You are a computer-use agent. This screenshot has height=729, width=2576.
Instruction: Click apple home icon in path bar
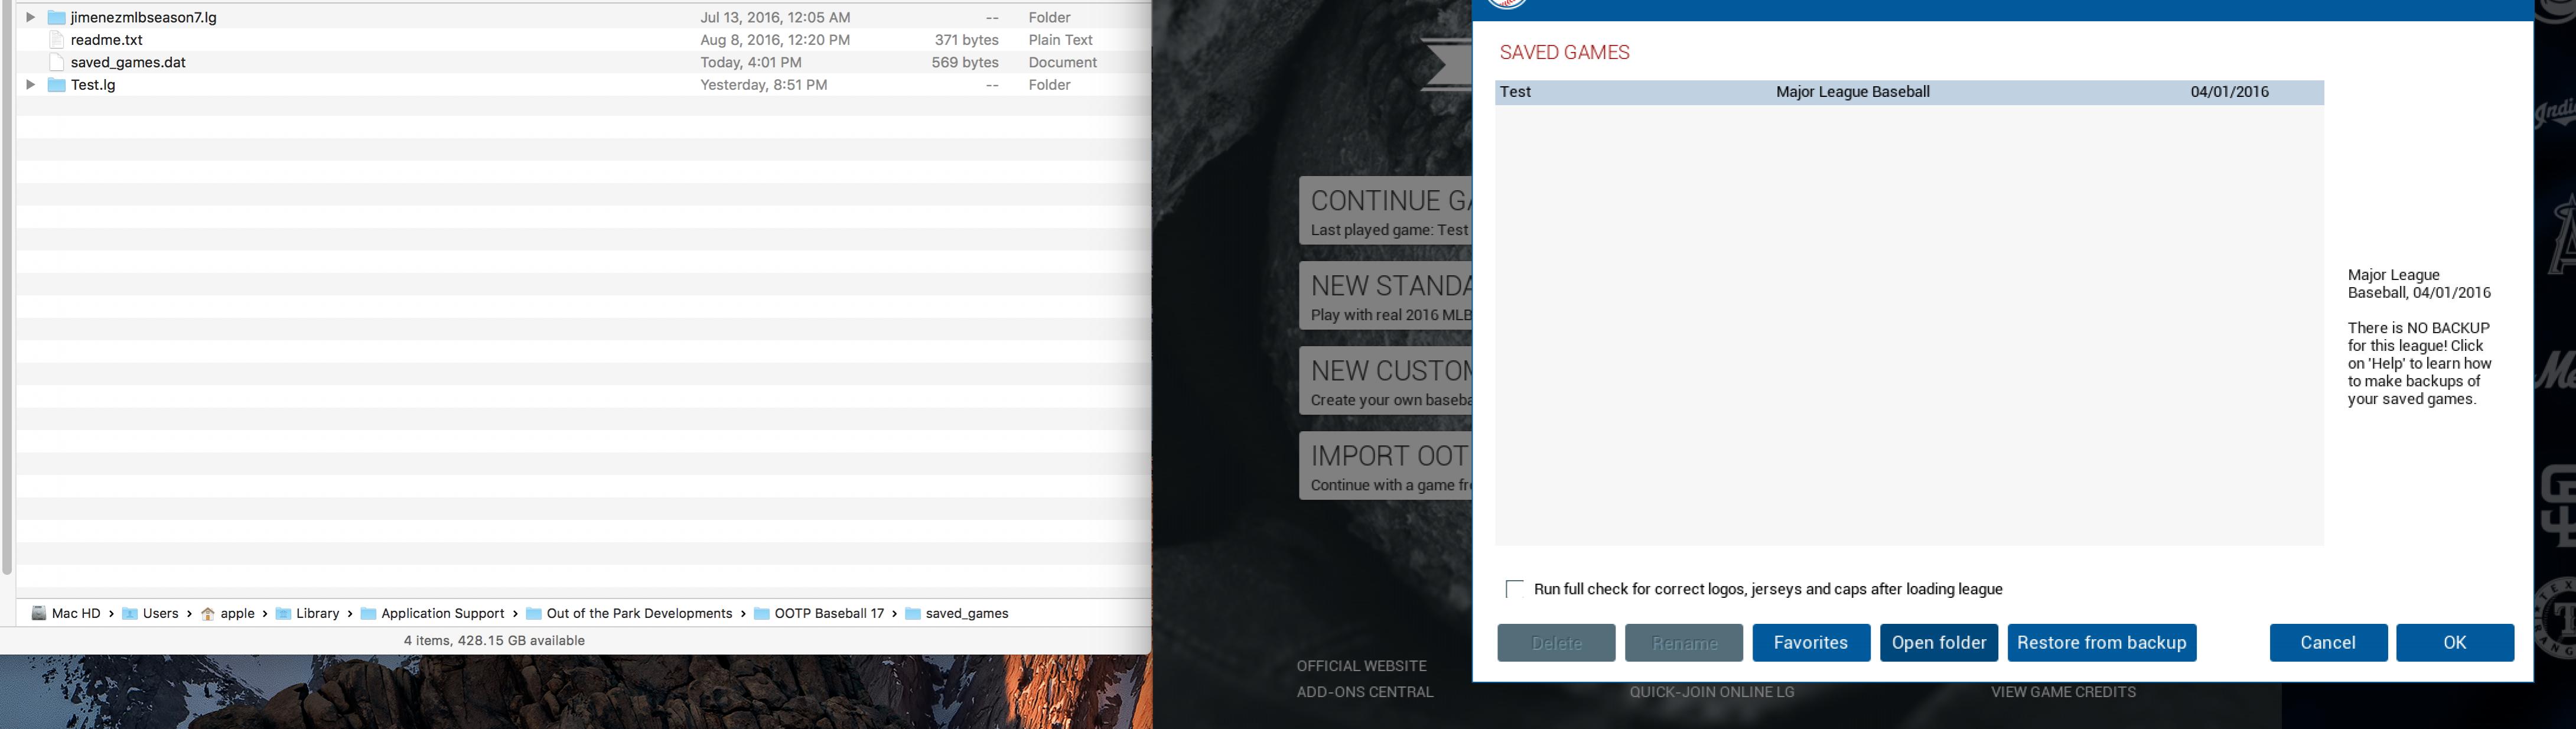(208, 613)
